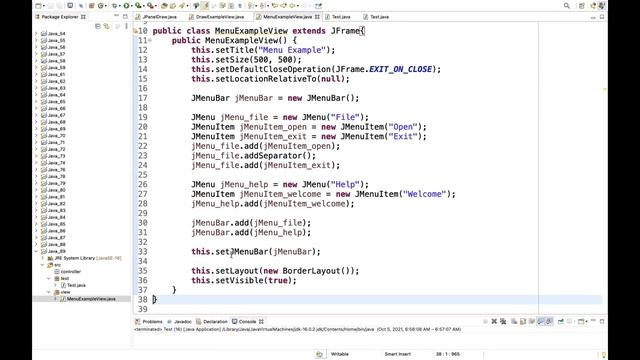640x360 pixels.
Task: Toggle Show Console on standard out change
Action: (x=541, y=322)
